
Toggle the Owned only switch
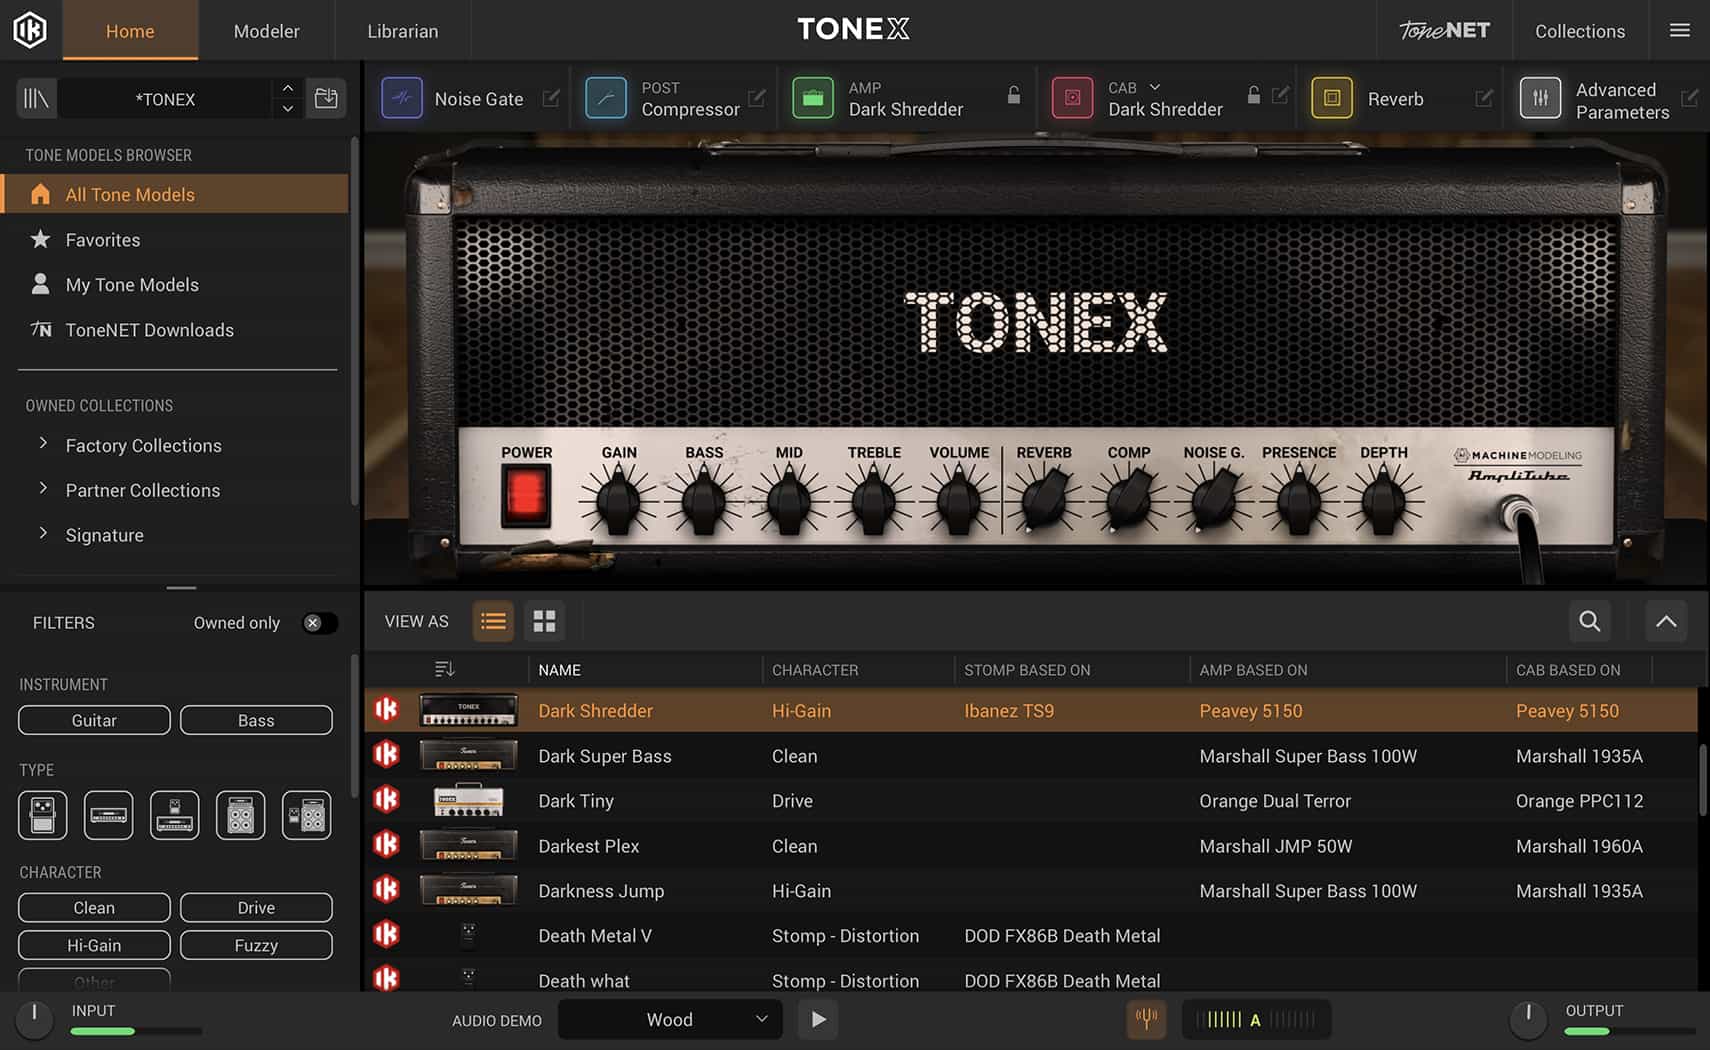(x=319, y=623)
